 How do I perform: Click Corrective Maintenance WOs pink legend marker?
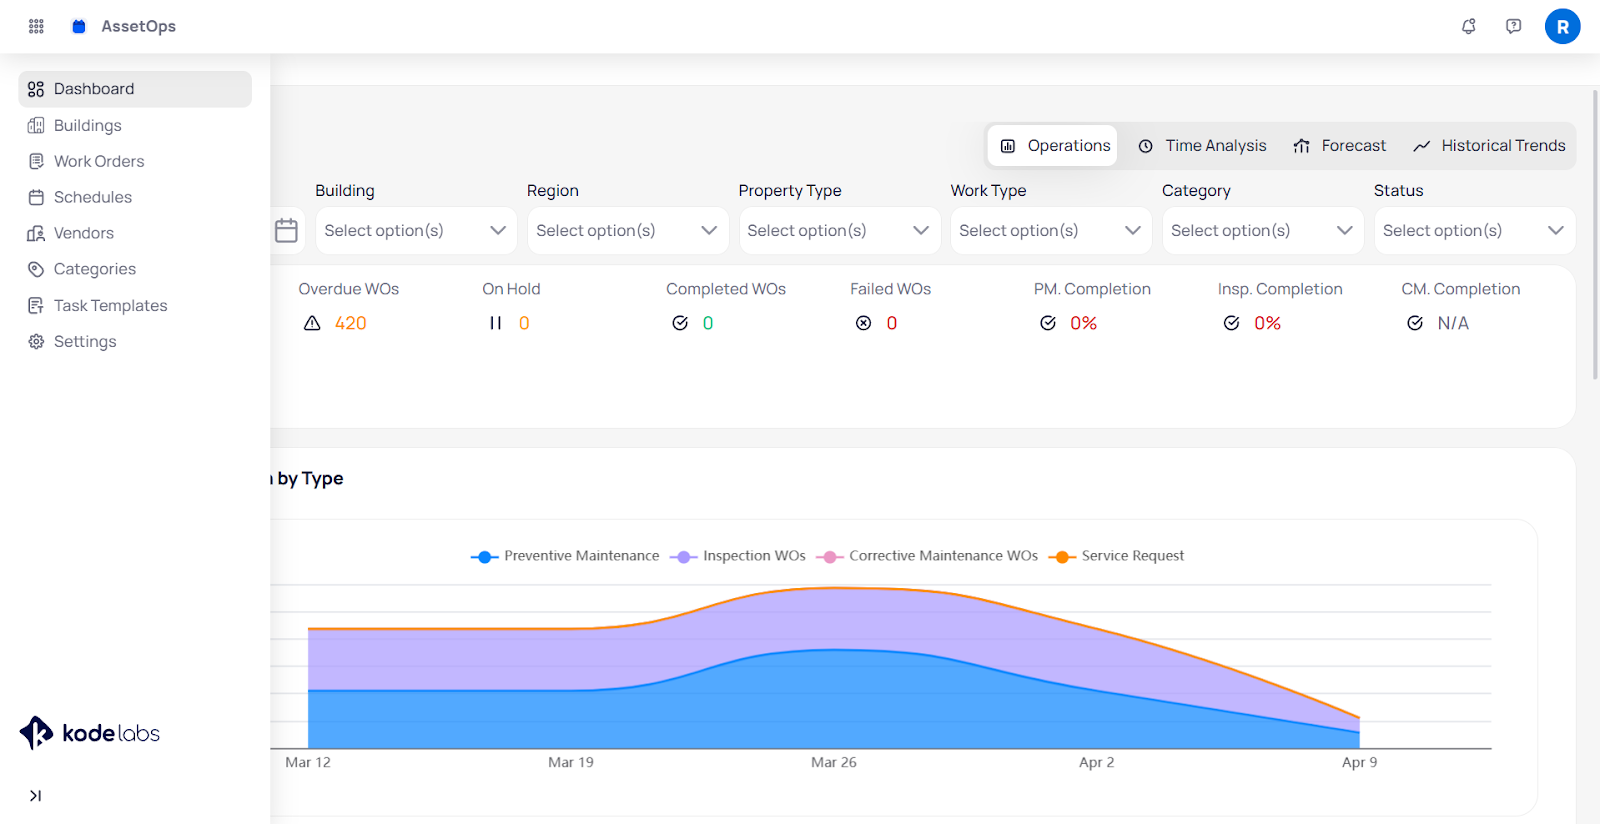coord(829,557)
